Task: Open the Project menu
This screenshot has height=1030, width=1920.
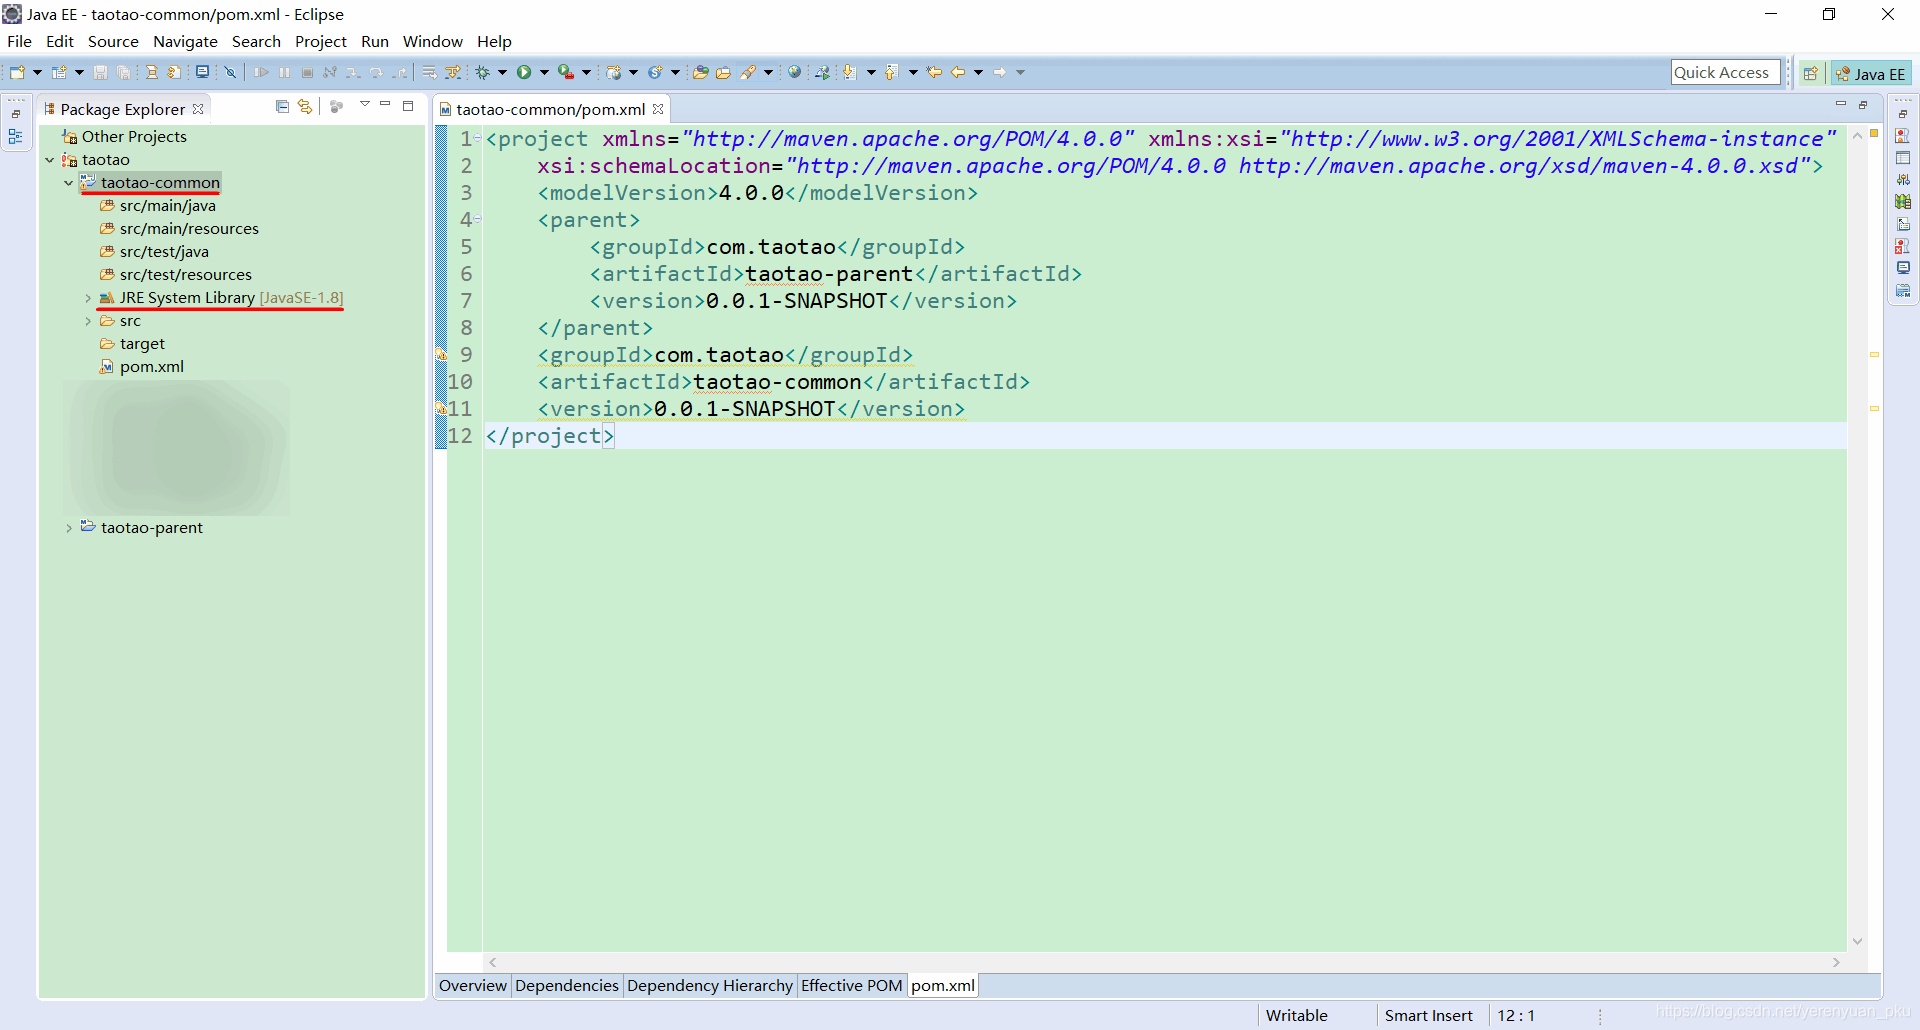Action: [320, 41]
